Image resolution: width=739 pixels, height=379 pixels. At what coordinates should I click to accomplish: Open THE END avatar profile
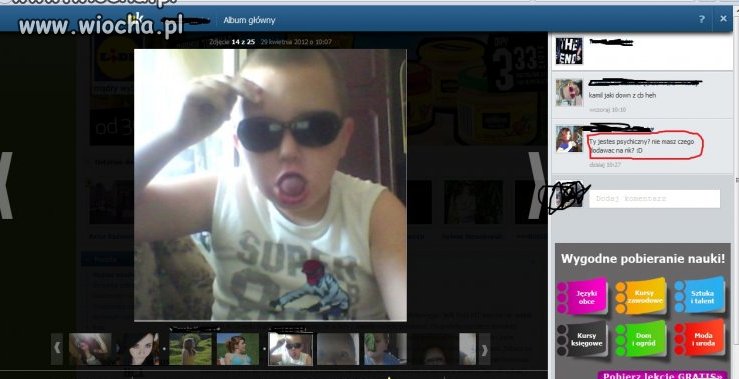(569, 51)
